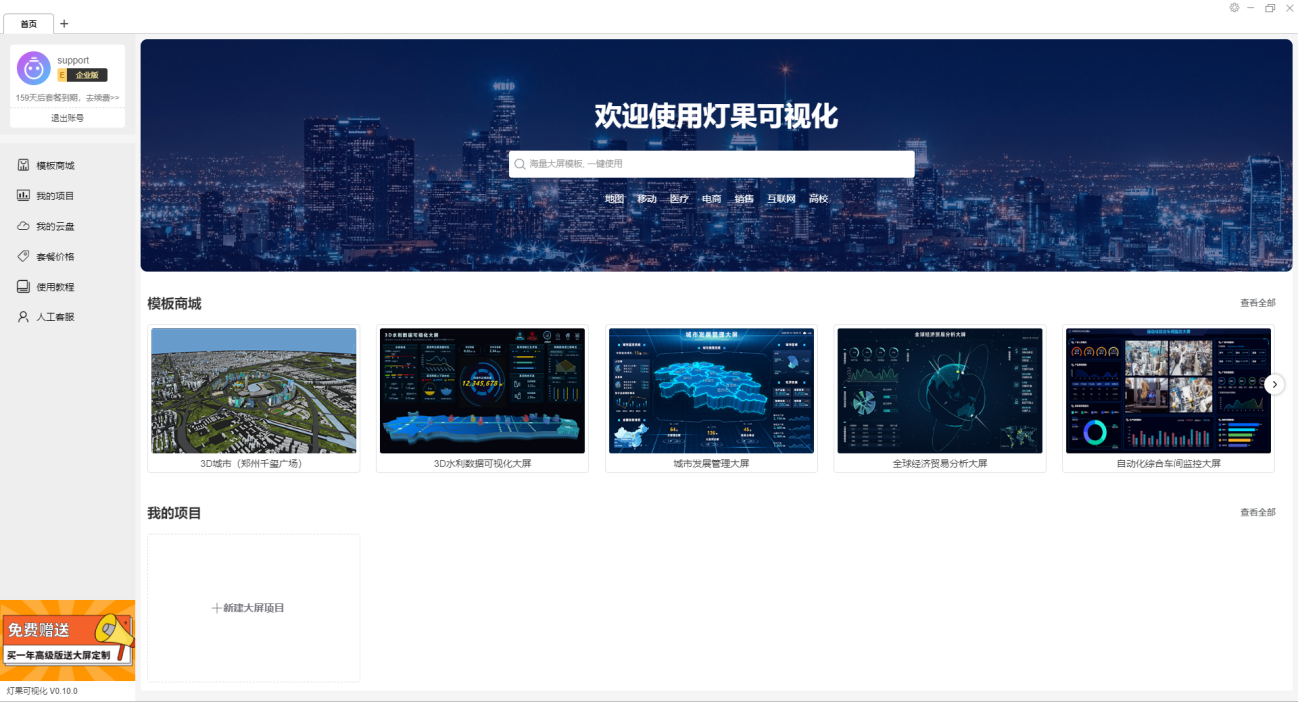
Task: Add a new tab with plus icon
Action: (65, 23)
